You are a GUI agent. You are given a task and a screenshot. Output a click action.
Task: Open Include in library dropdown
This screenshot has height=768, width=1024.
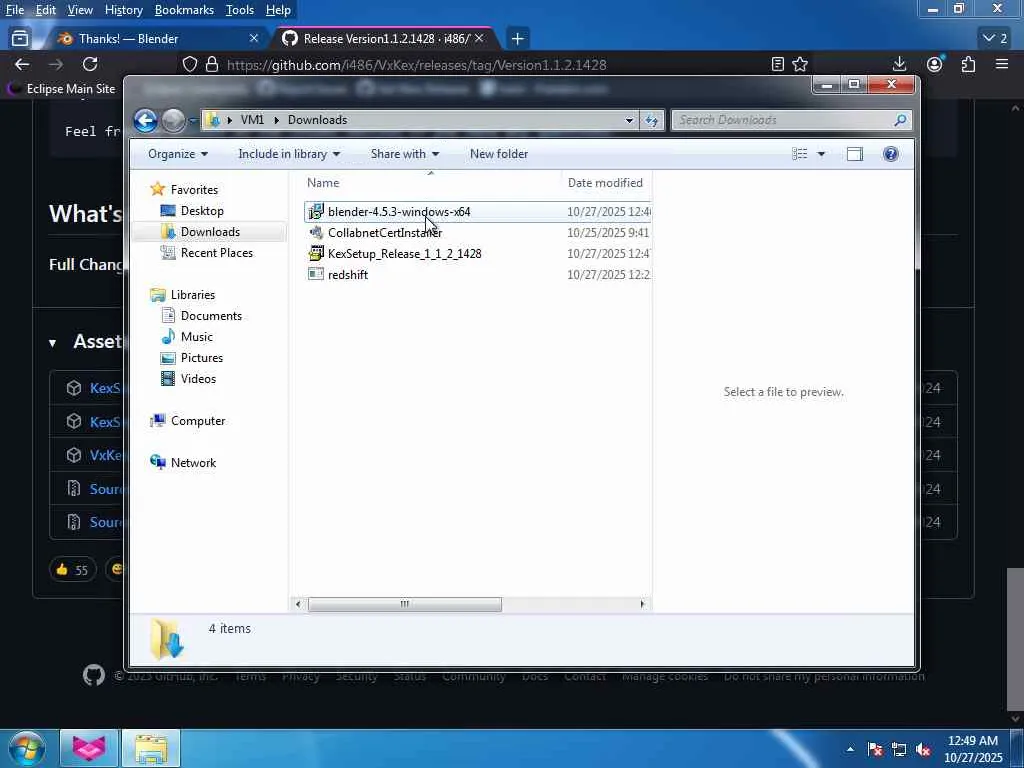289,154
